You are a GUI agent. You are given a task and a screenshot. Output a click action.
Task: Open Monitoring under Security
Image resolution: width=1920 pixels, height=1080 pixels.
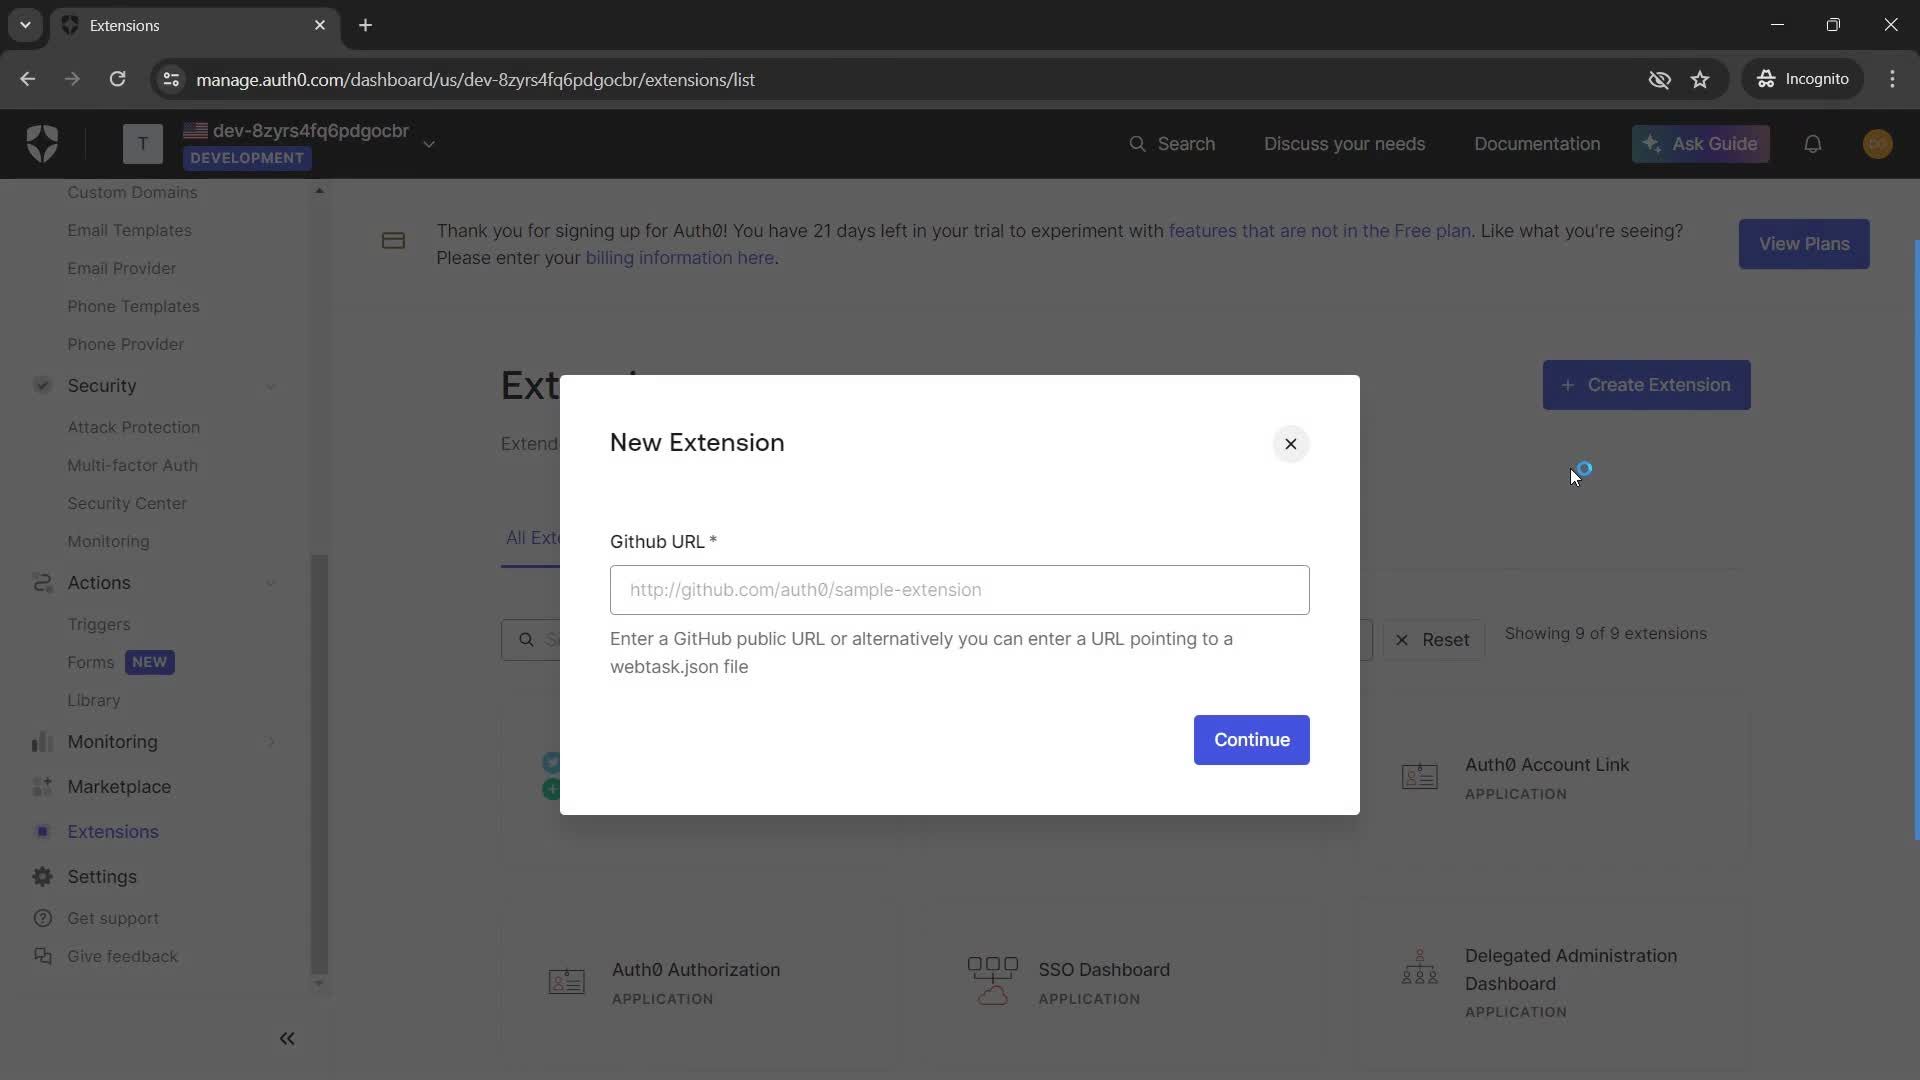coord(108,541)
